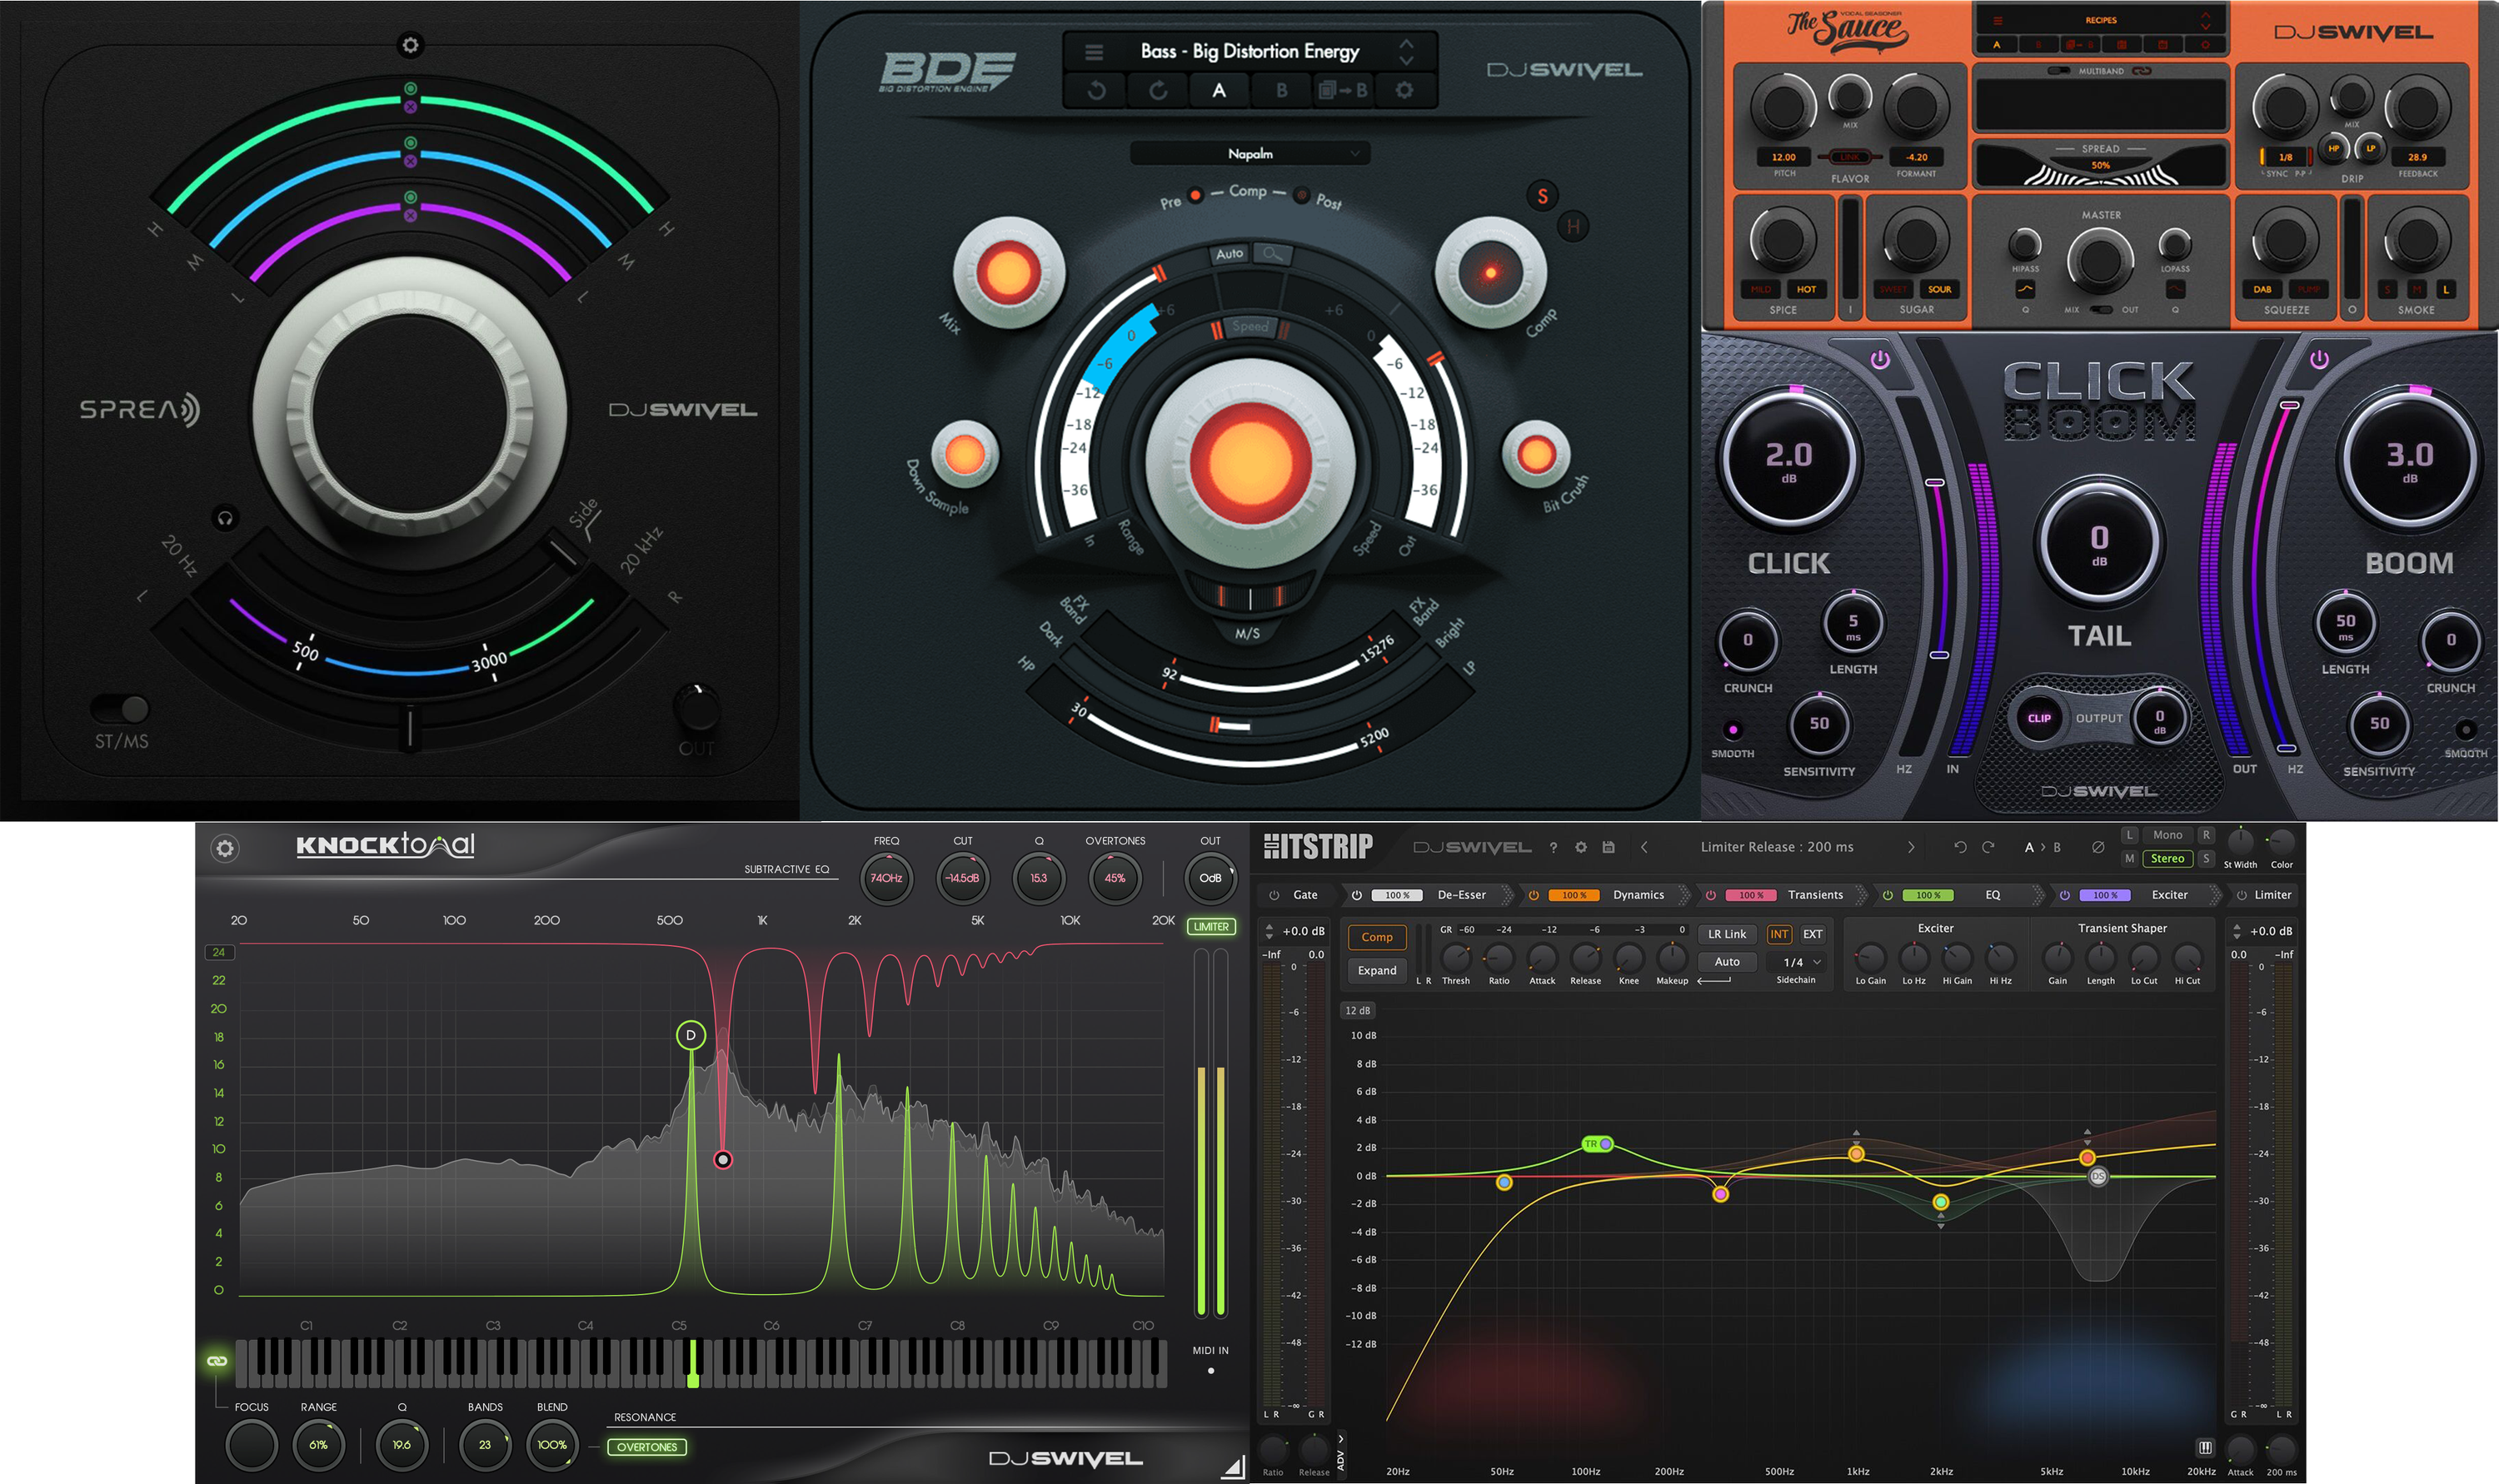Click the HITSTRIP help question mark icon
This screenshot has height=1484, width=2499.
click(x=1553, y=847)
